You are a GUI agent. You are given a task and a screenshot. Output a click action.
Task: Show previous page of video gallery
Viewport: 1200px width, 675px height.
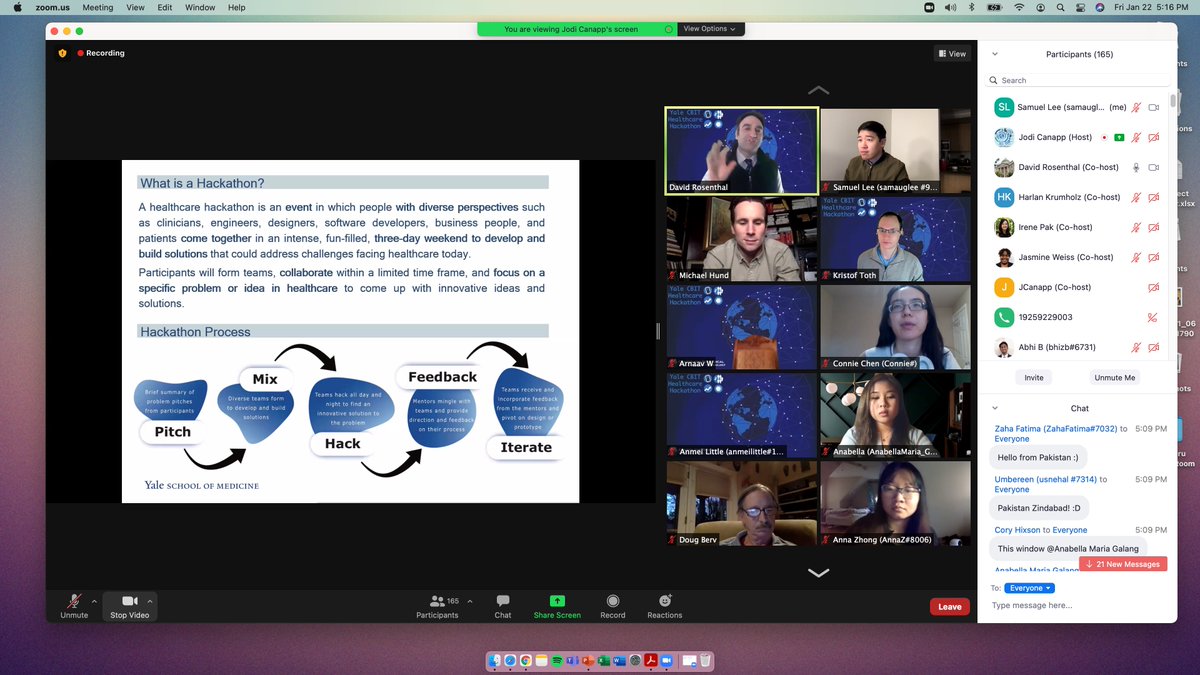coord(818,90)
